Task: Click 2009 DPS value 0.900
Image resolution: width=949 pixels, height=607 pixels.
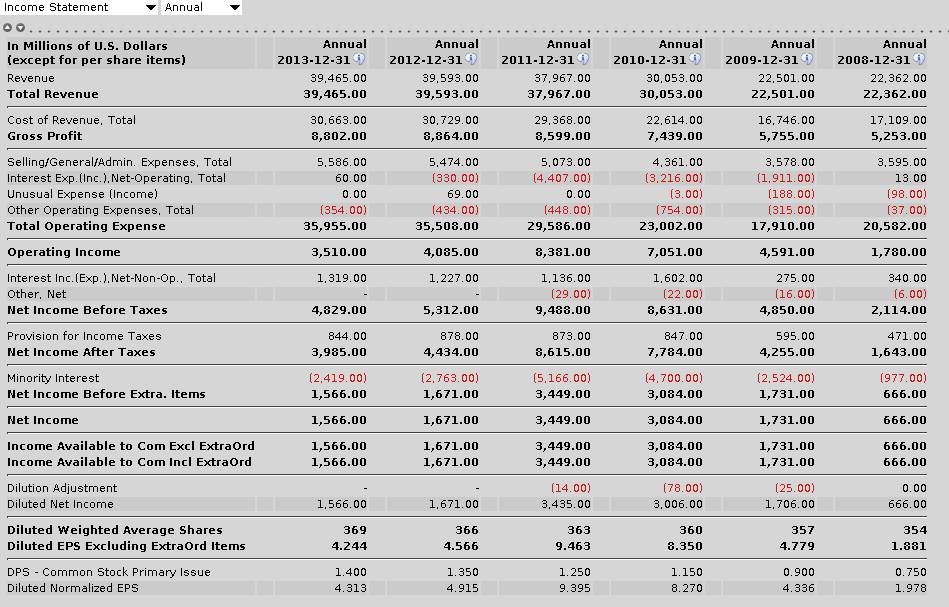Action: (798, 572)
